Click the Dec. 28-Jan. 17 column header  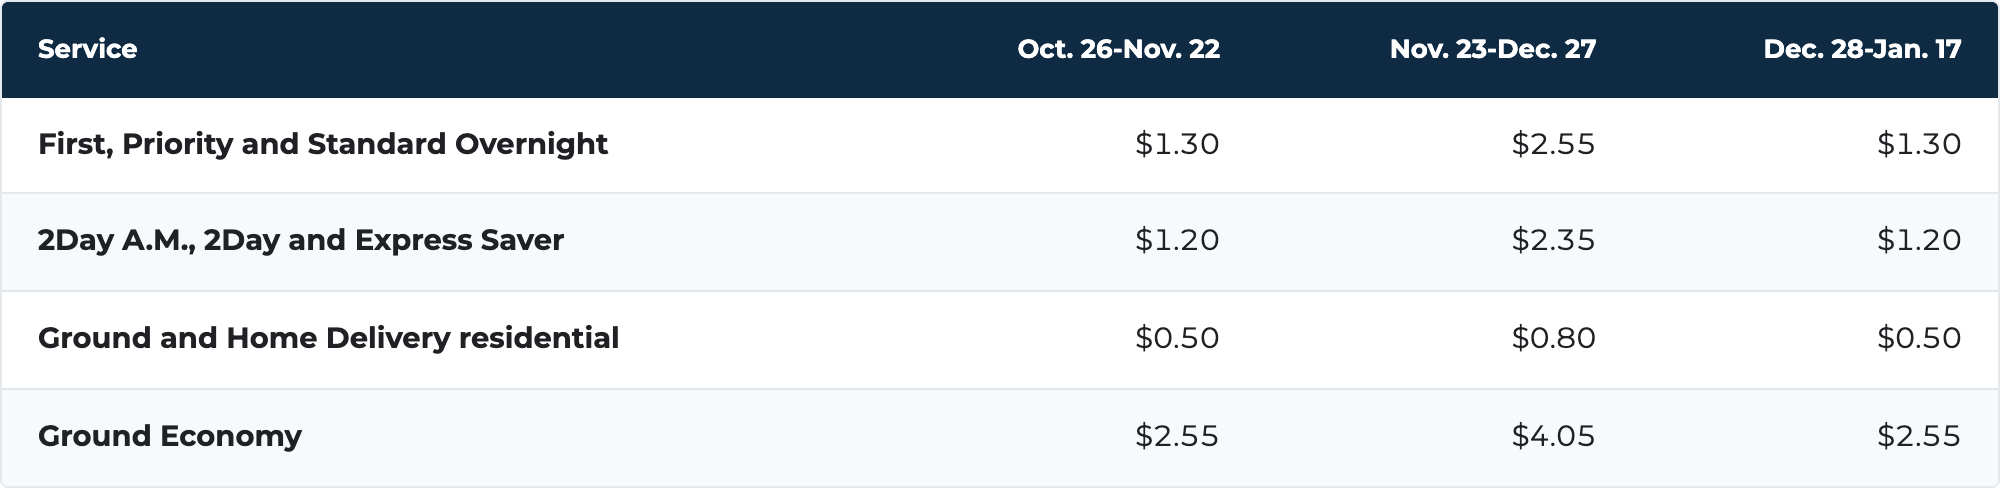(1862, 49)
